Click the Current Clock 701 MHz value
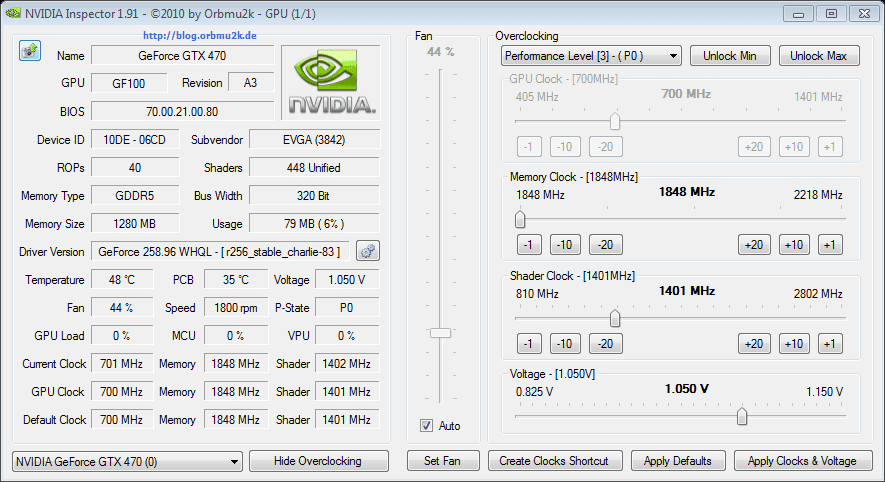Image resolution: width=885 pixels, height=482 pixels. point(122,363)
